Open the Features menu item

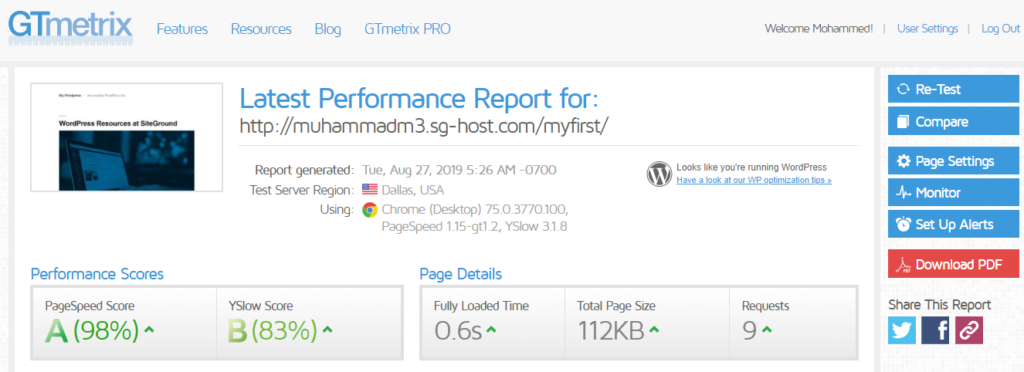click(x=182, y=29)
